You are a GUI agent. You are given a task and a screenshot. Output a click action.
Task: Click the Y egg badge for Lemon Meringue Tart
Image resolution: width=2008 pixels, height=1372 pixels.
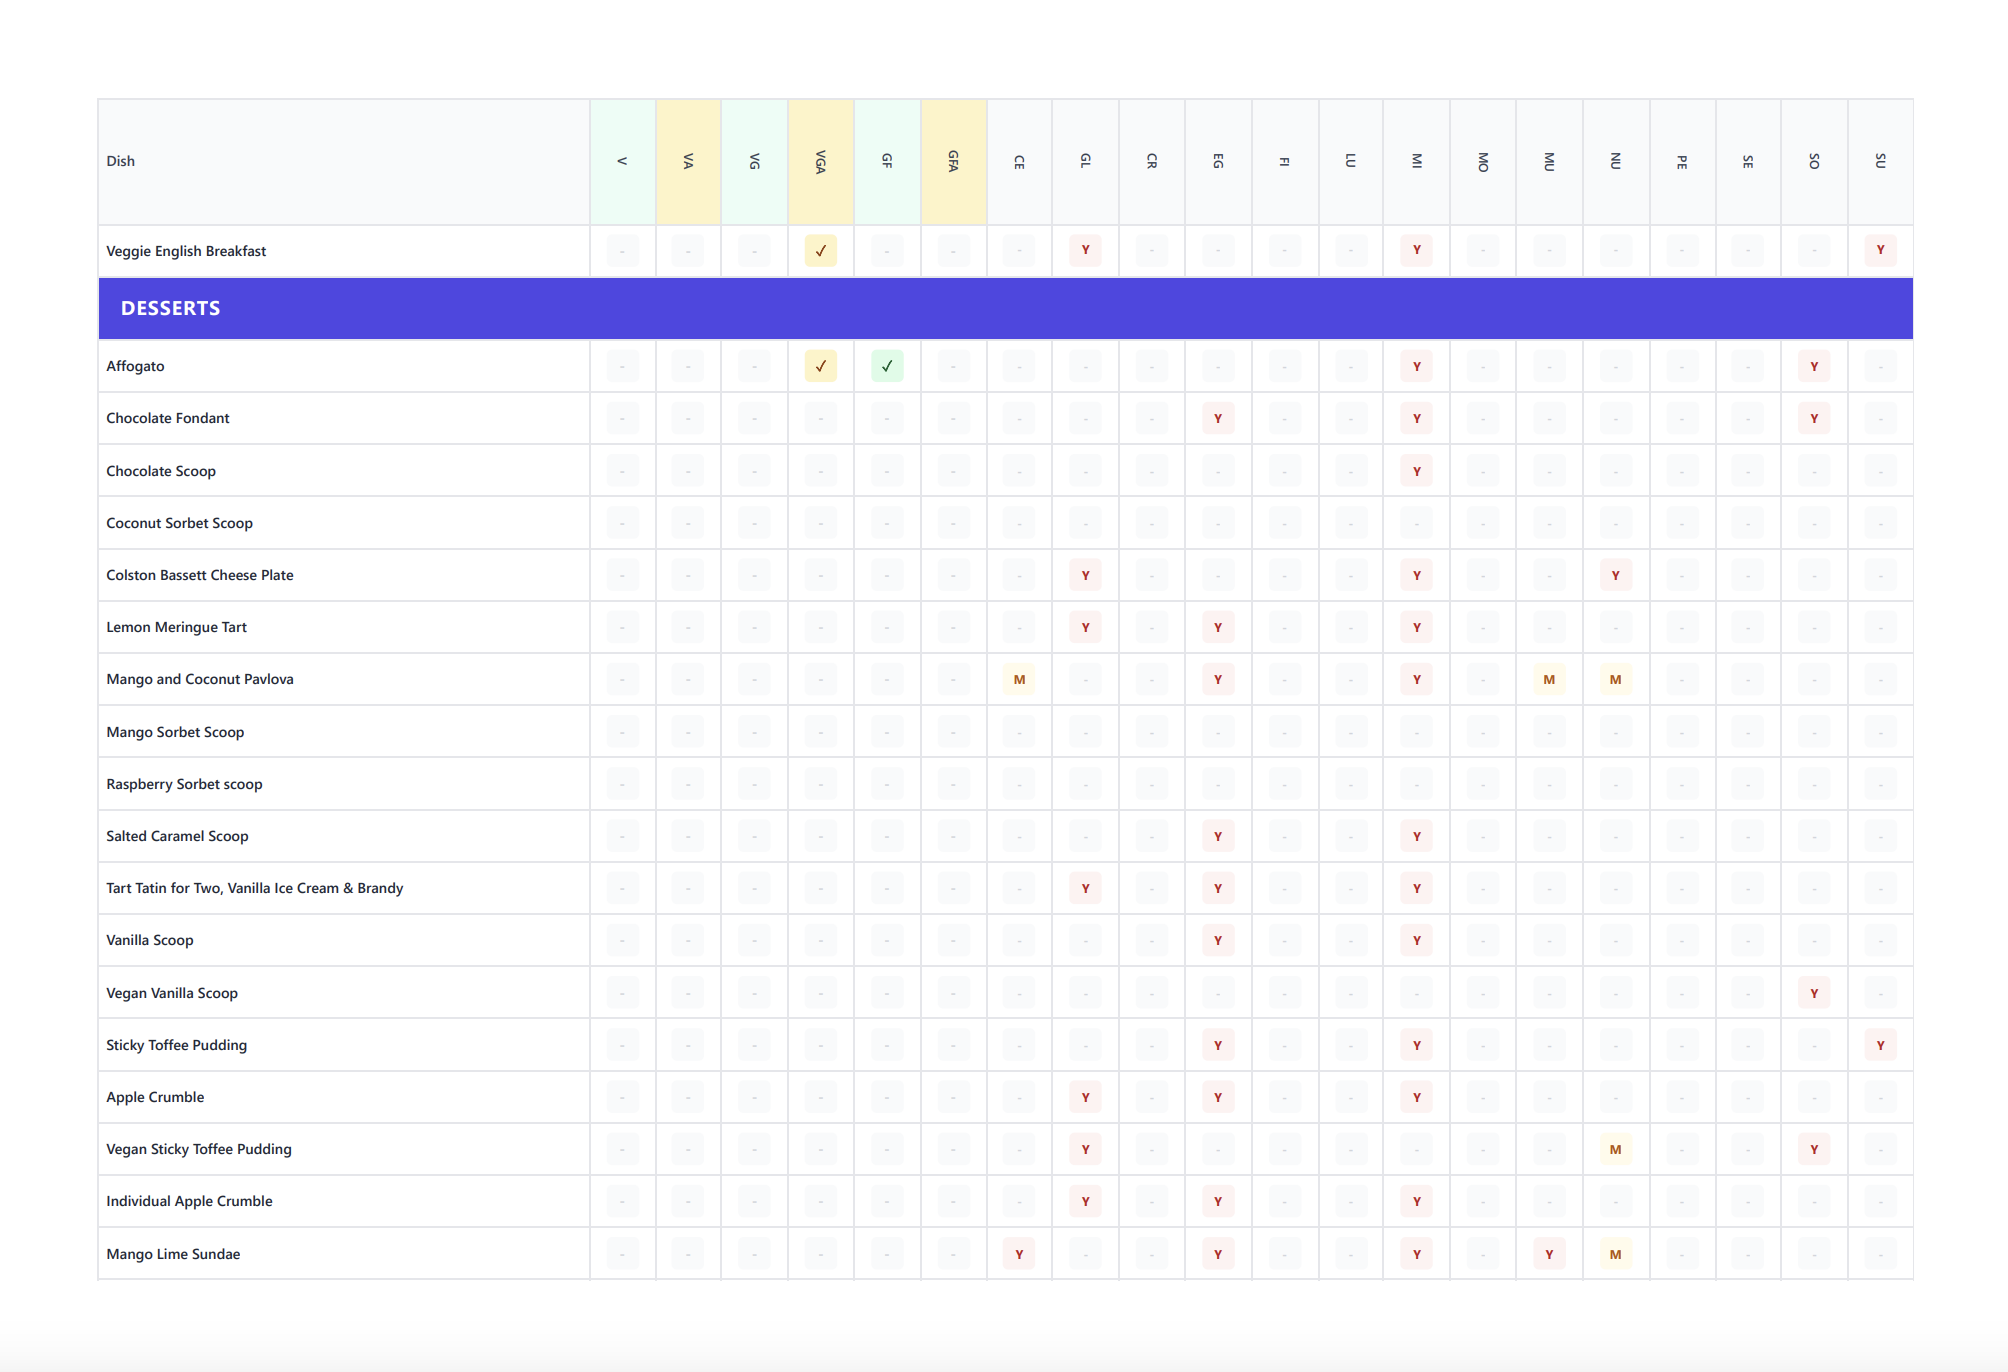(x=1218, y=627)
